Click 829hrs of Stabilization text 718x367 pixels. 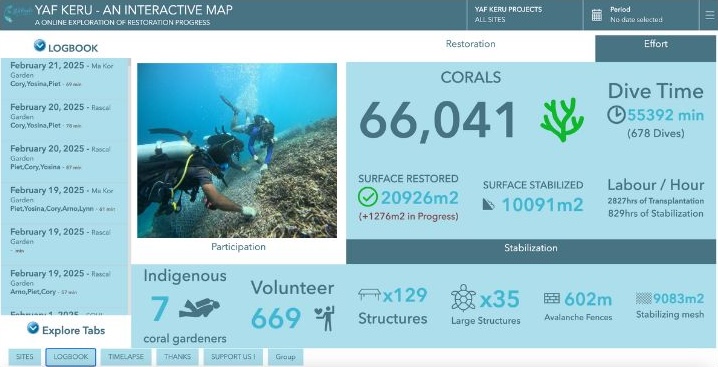point(656,214)
